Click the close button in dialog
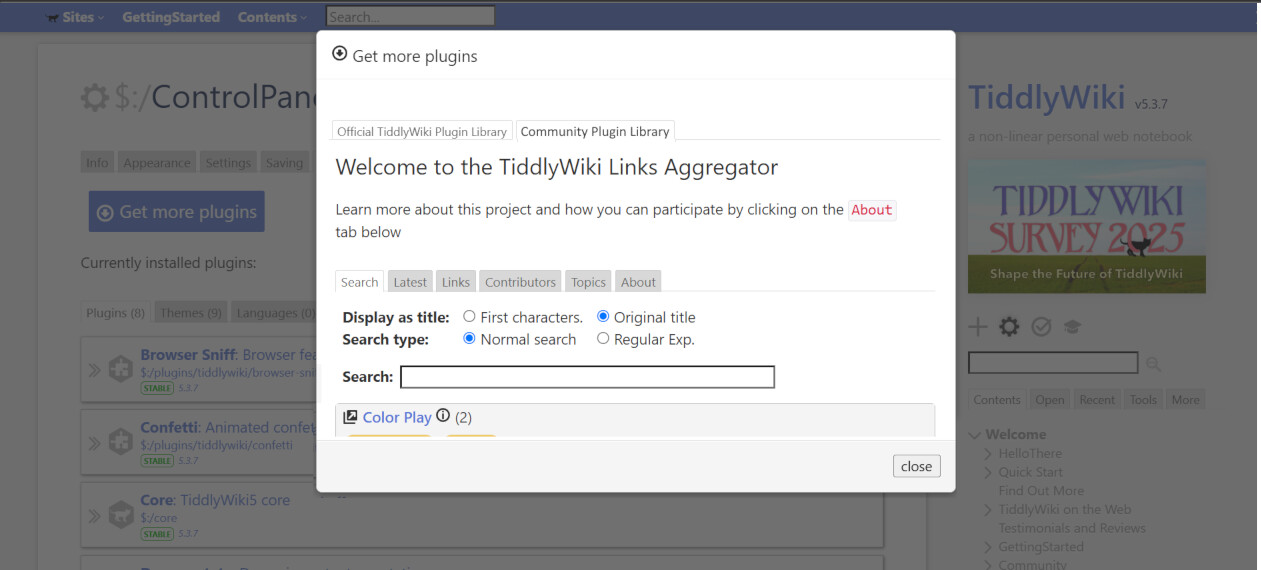Screen dimensions: 1261x570 pos(916,466)
